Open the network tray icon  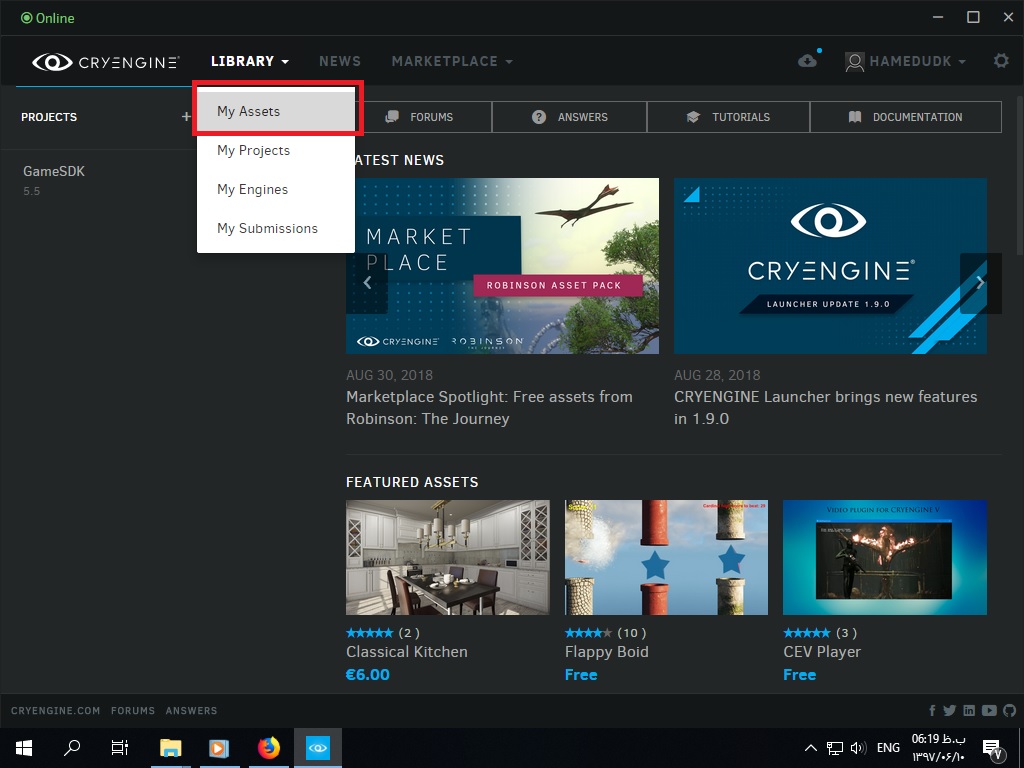click(835, 748)
